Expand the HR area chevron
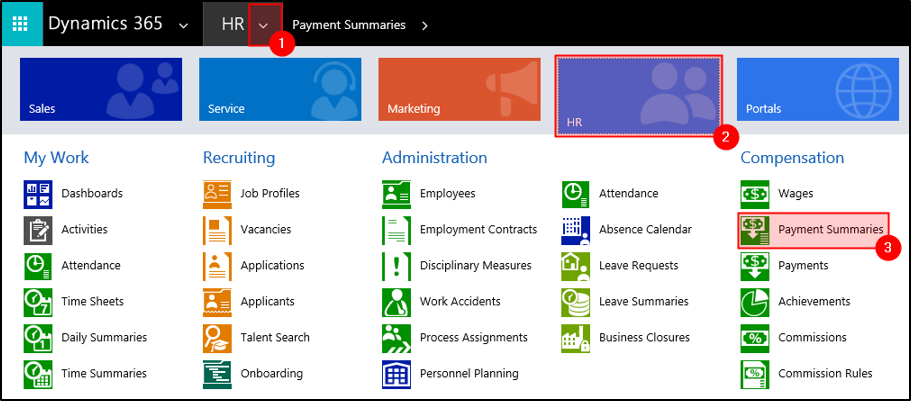 pos(264,25)
